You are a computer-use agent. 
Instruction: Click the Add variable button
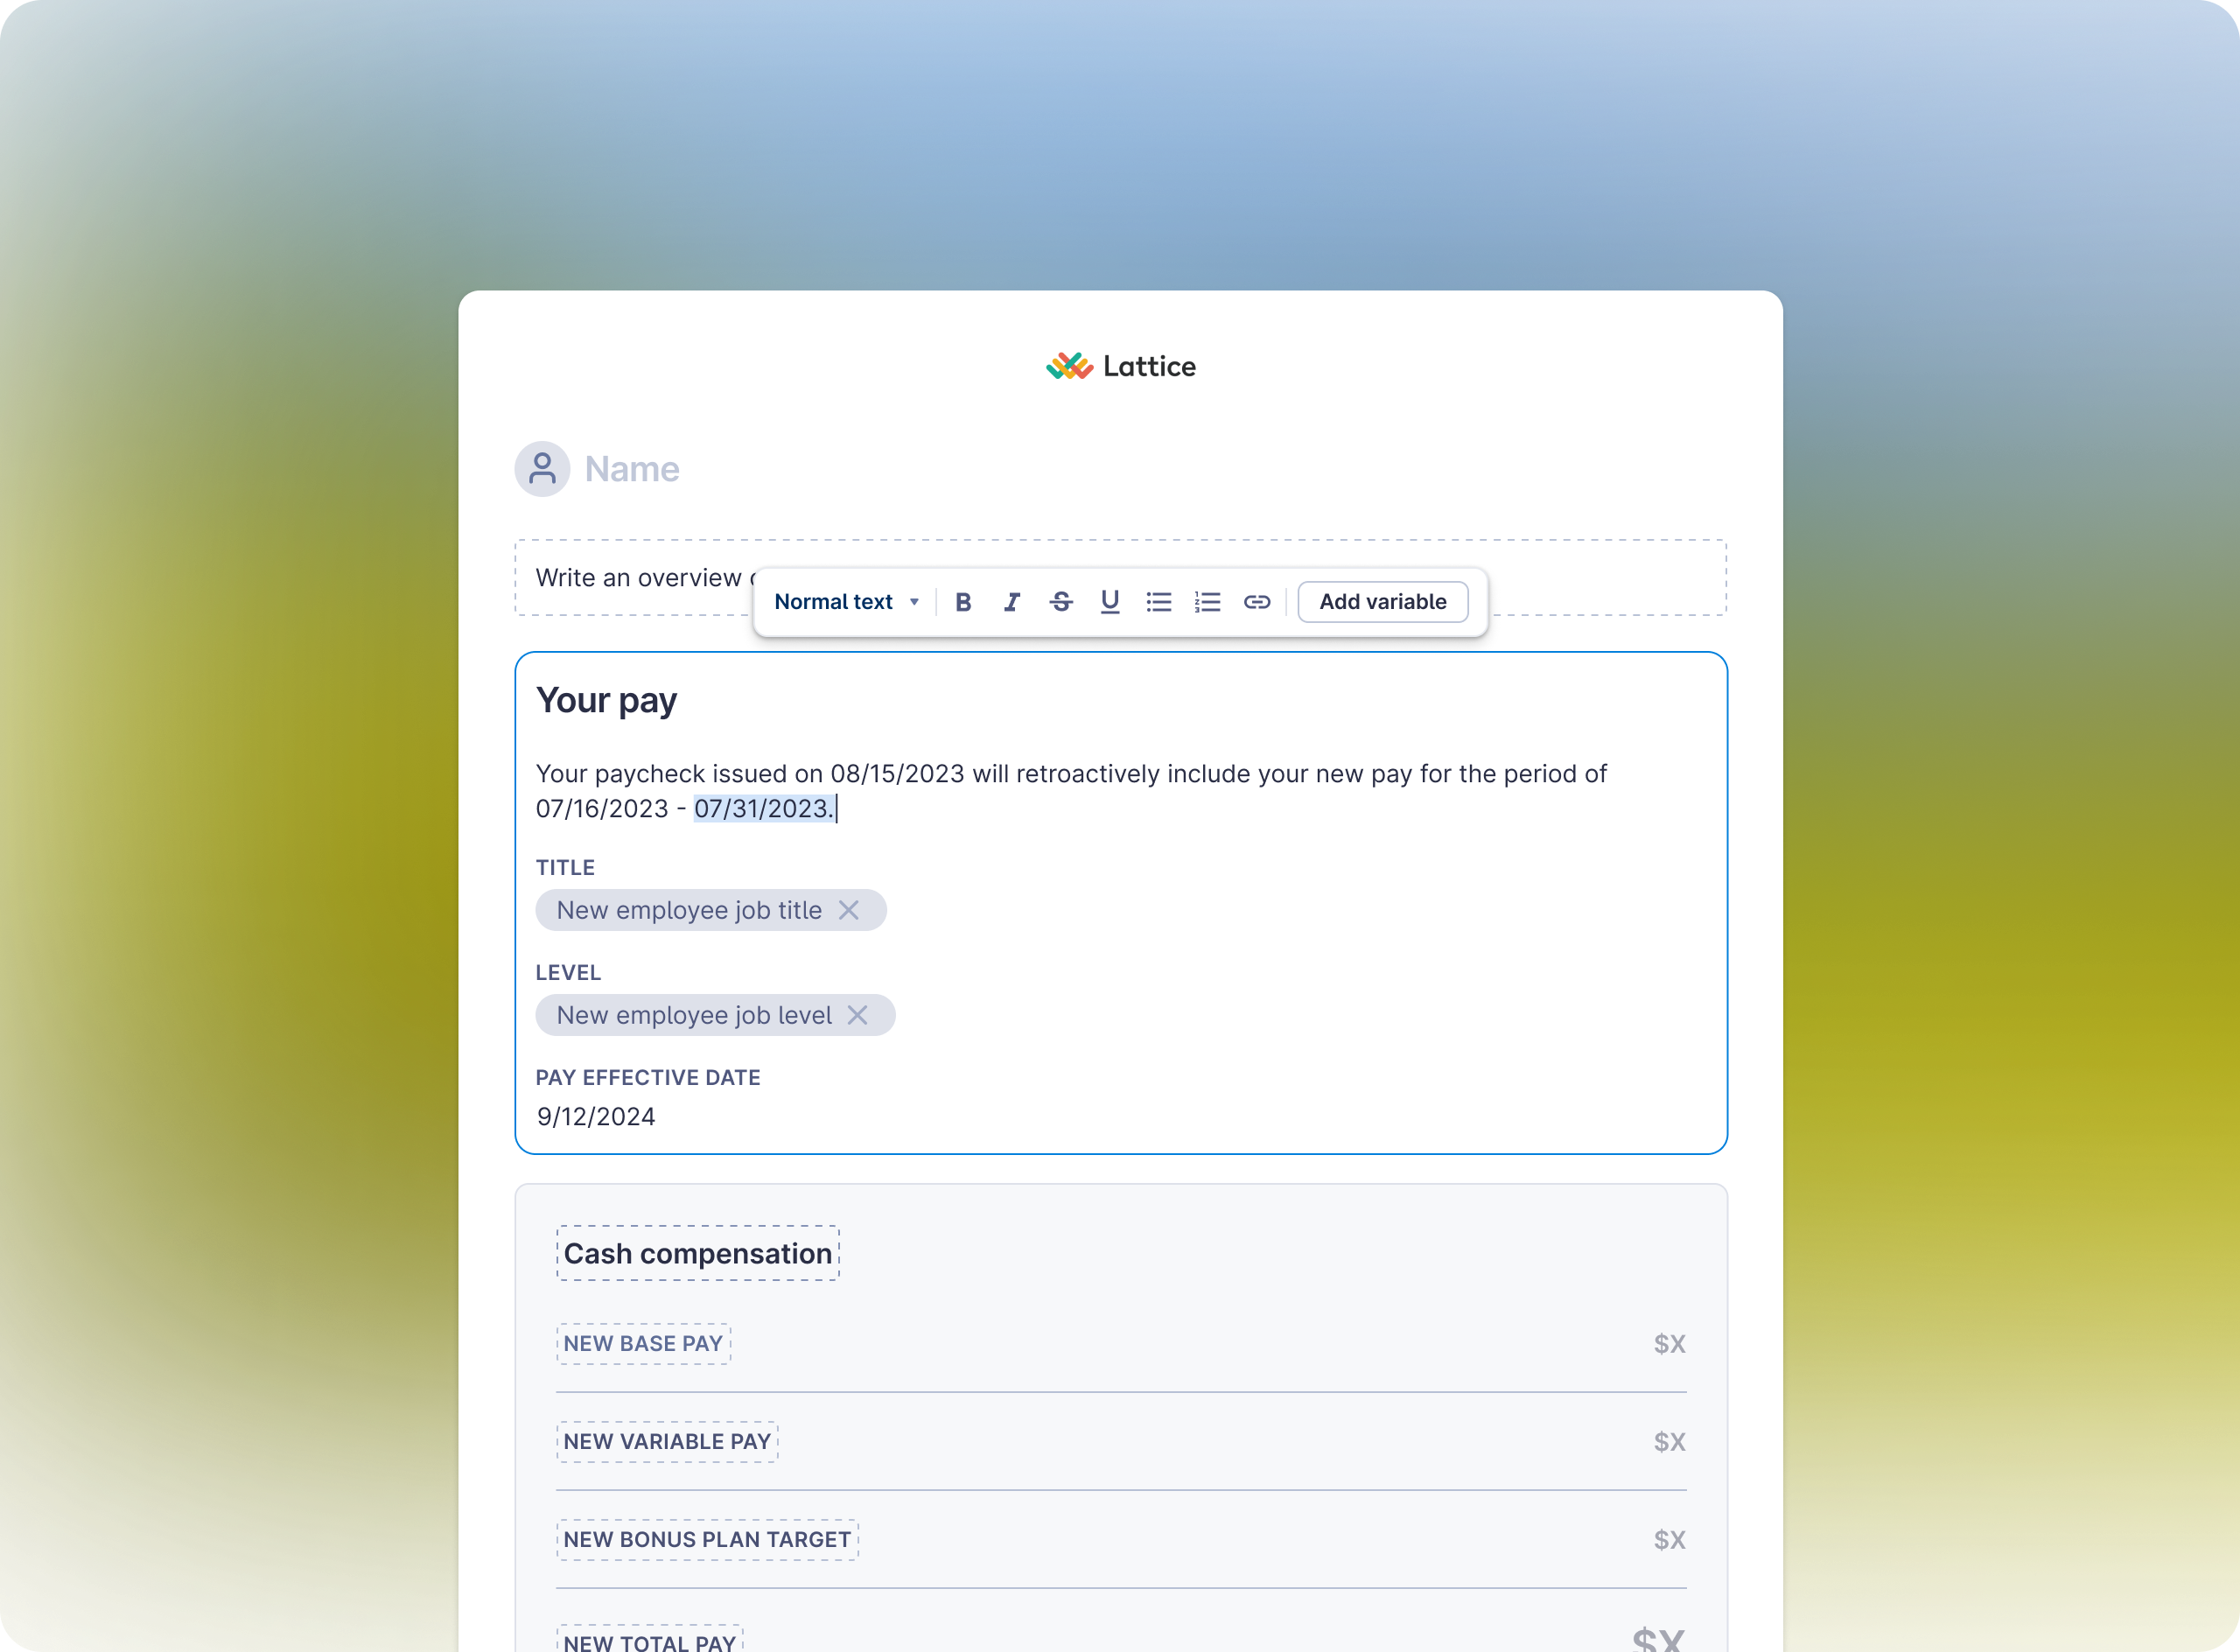(x=1382, y=601)
